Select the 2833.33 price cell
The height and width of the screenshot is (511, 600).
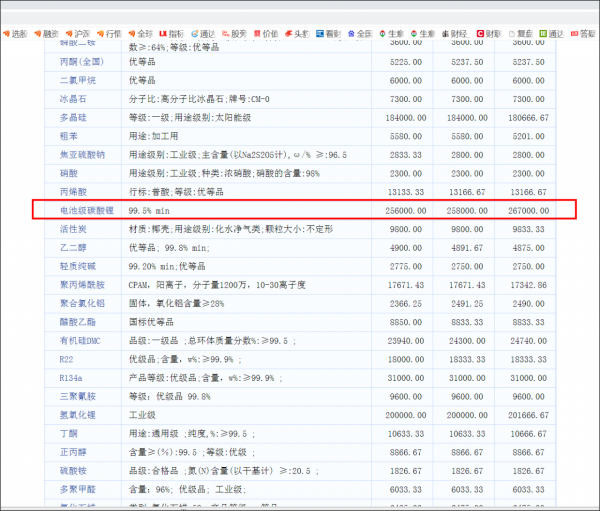406,155
